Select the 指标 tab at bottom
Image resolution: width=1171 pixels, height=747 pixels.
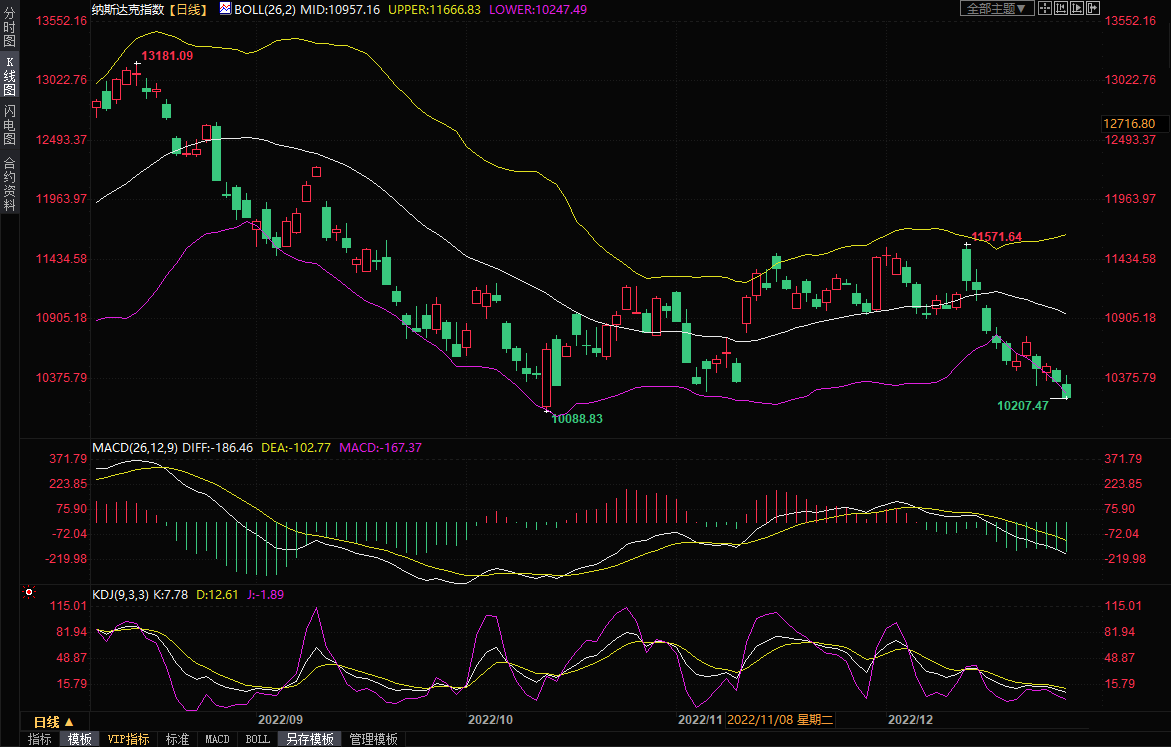40,739
